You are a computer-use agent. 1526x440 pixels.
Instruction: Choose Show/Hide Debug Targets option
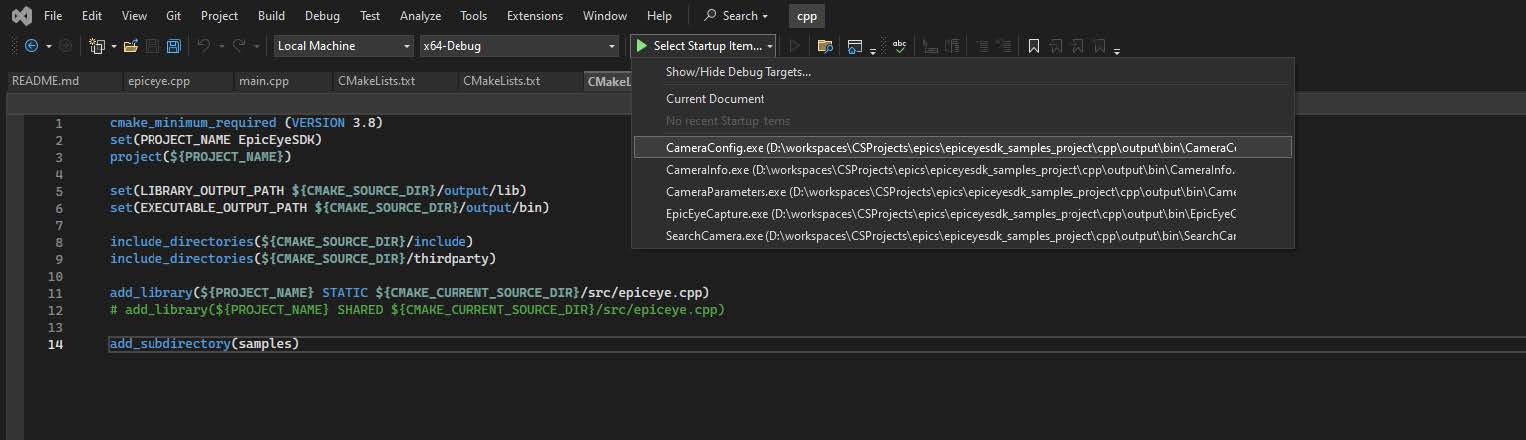pyautogui.click(x=738, y=72)
